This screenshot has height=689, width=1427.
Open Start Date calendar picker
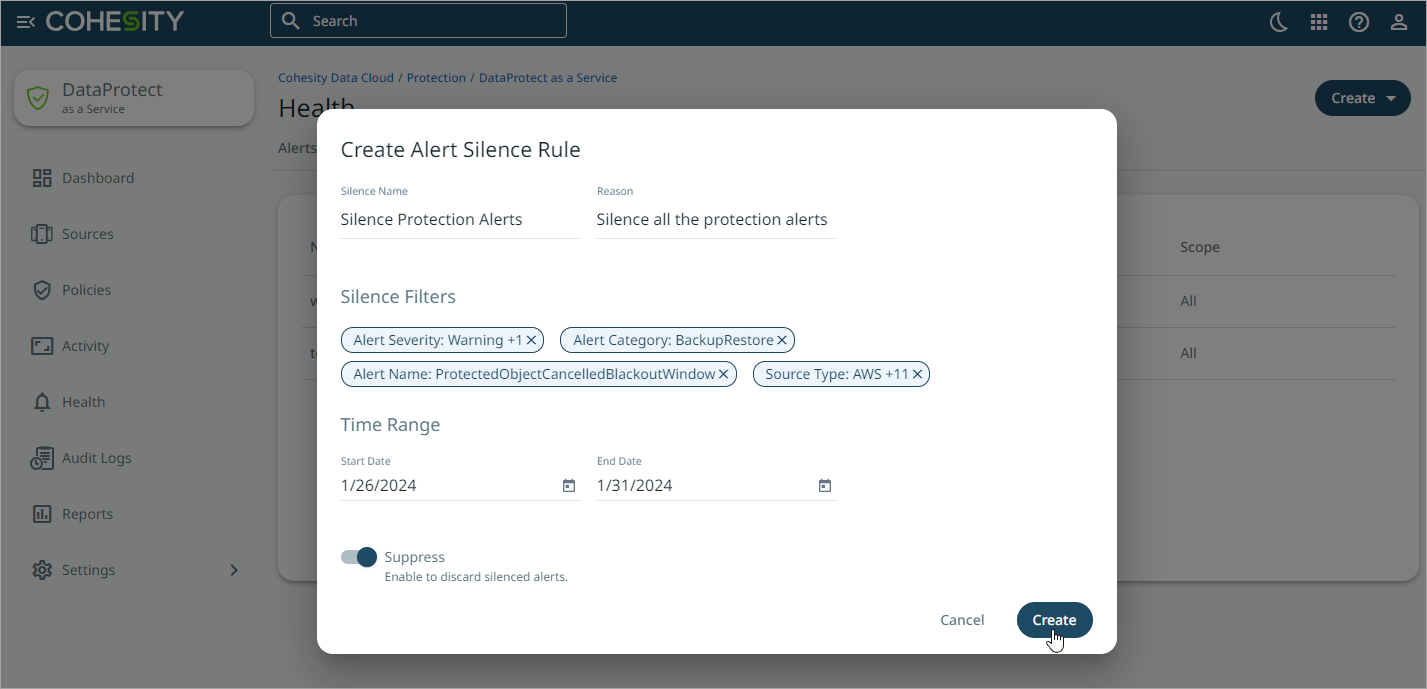point(568,486)
